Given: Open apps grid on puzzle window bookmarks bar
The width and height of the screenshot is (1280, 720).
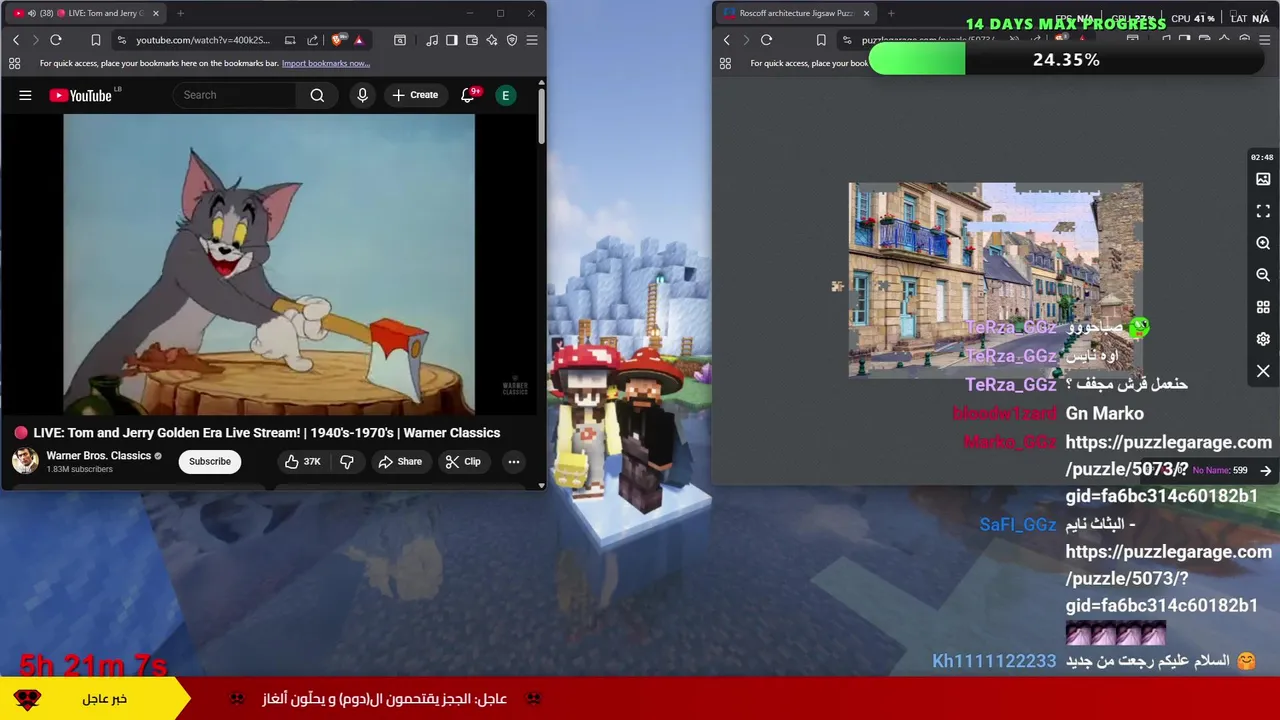Looking at the screenshot, I should [x=725, y=63].
